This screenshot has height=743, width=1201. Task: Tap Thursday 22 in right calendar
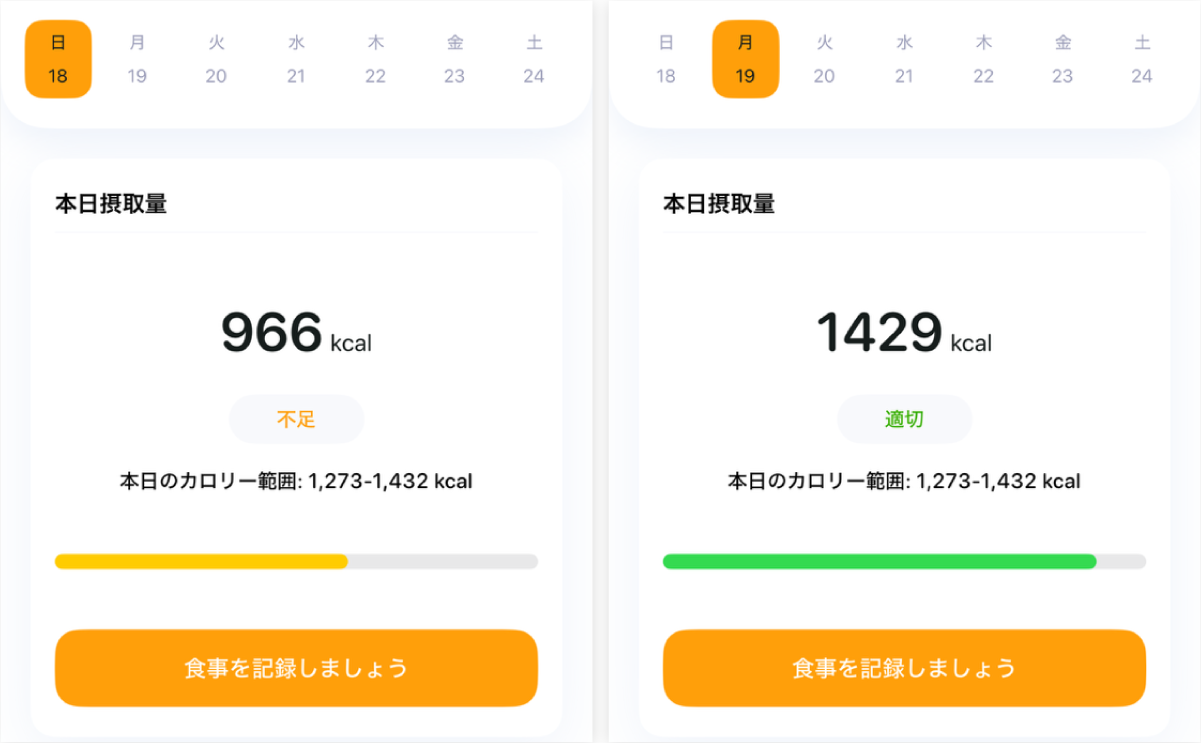tap(983, 59)
